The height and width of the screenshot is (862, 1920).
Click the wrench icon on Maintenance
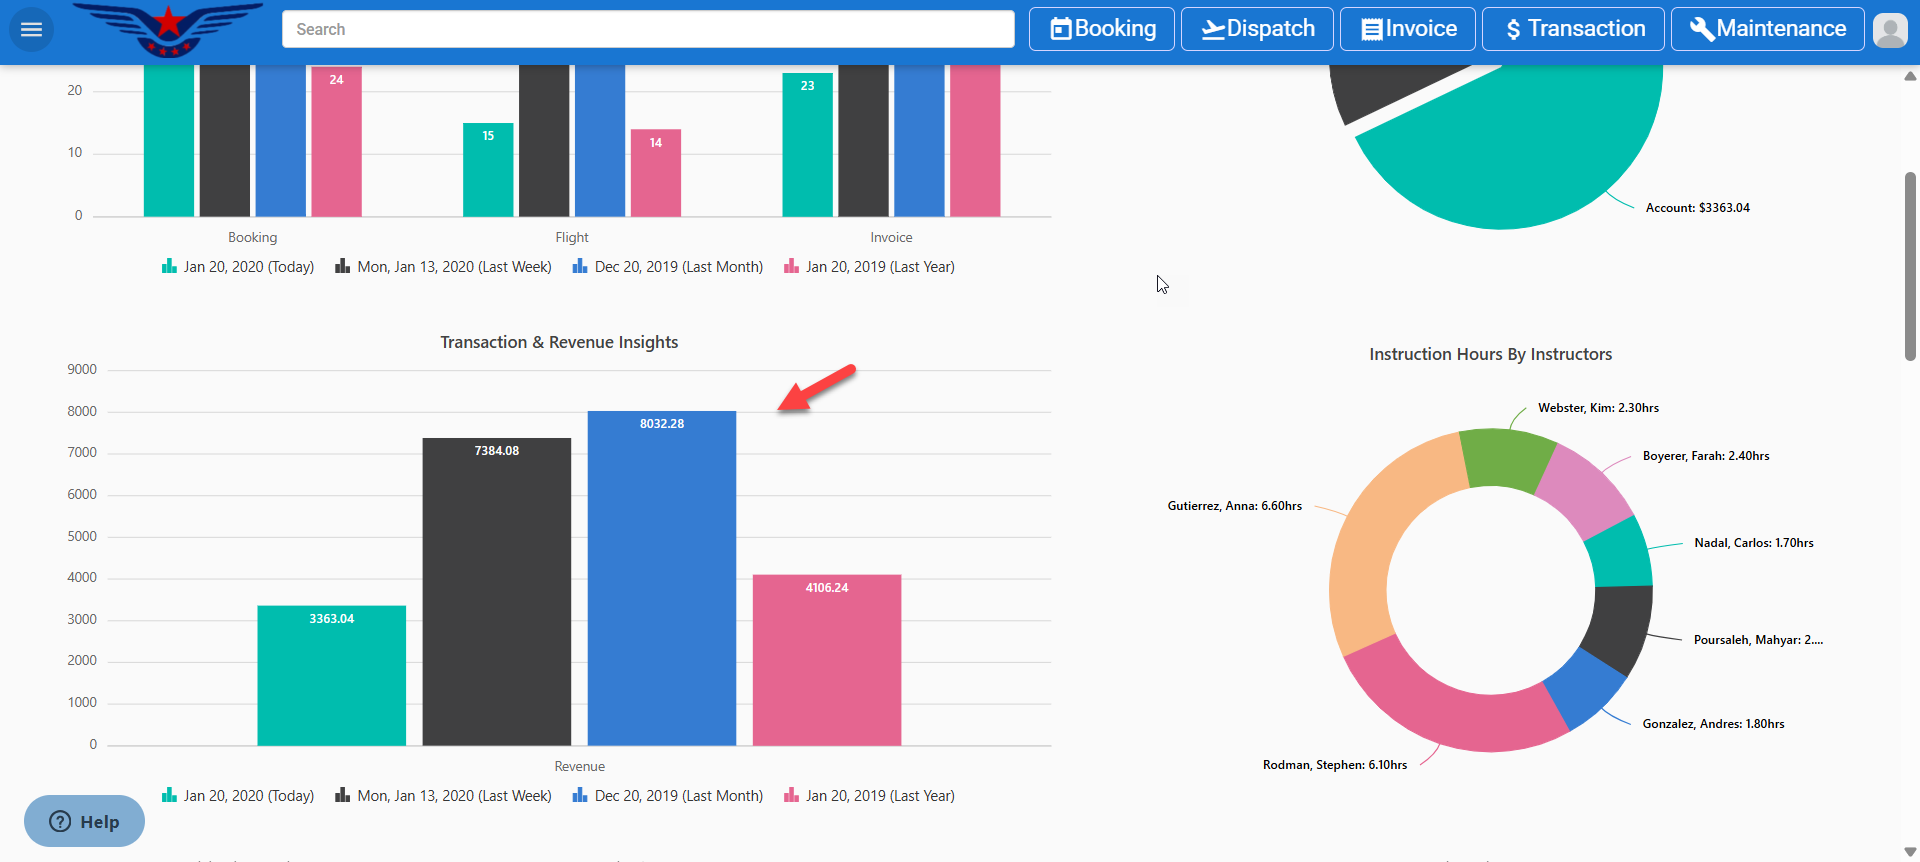point(1701,30)
